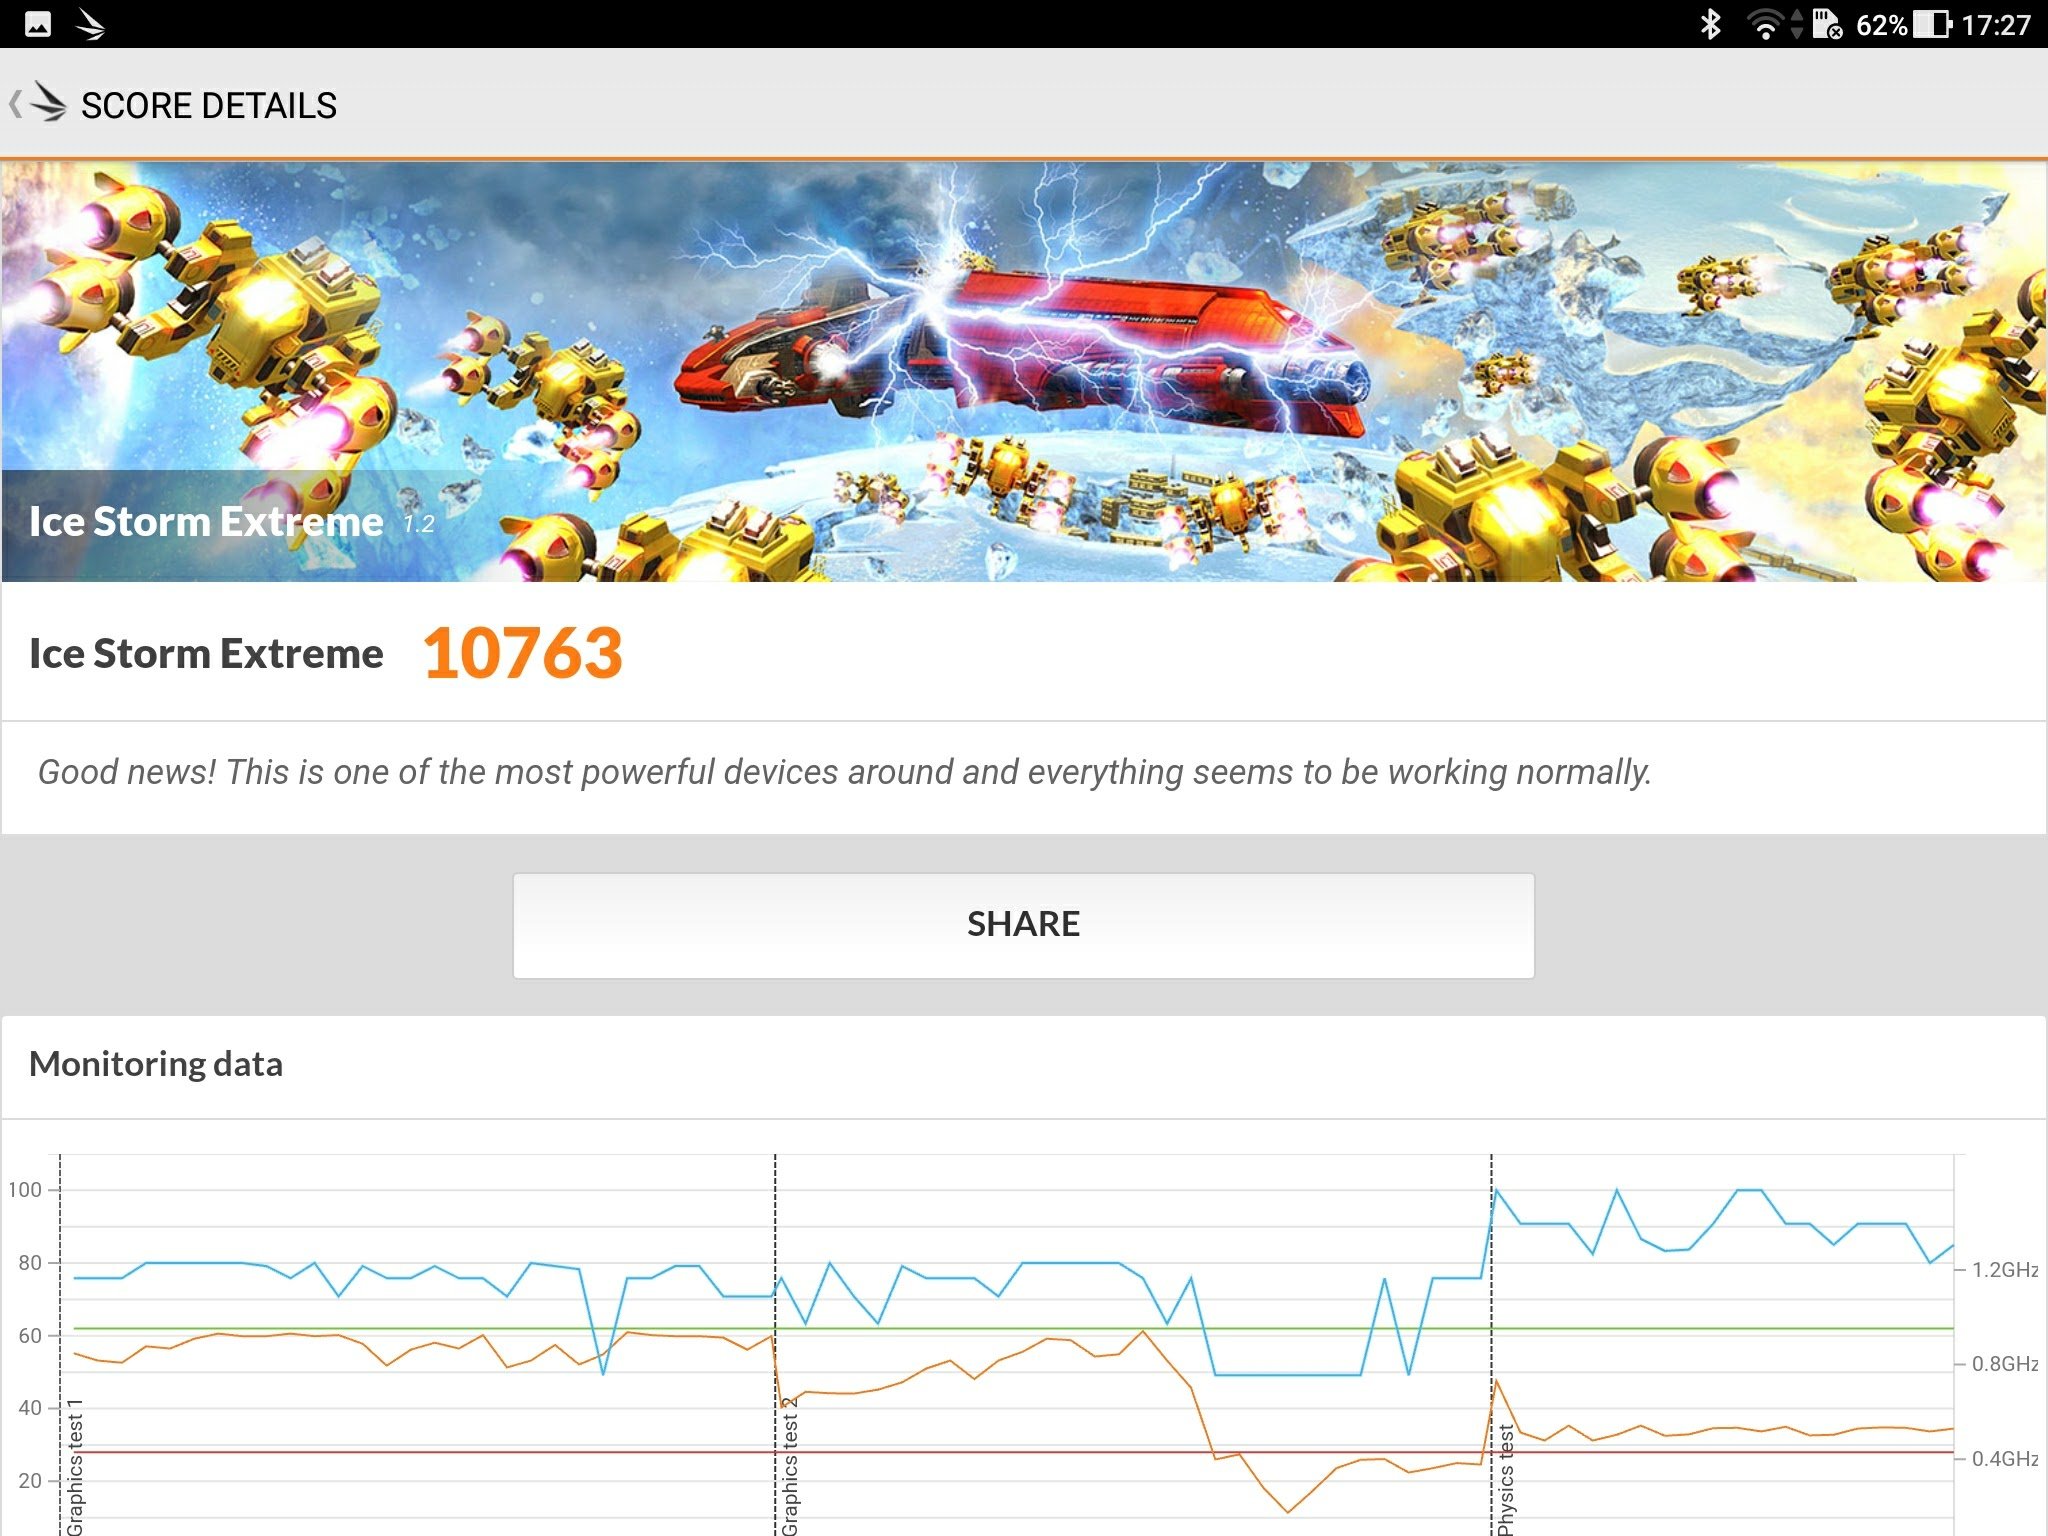Tap the battery indicator icon

pos(1932,24)
